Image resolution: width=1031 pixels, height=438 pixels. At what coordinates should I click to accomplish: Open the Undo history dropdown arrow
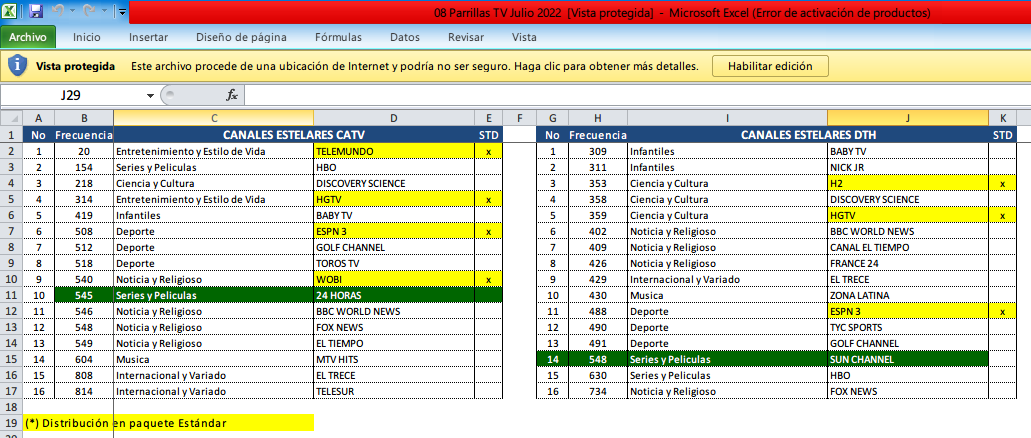(x=72, y=12)
